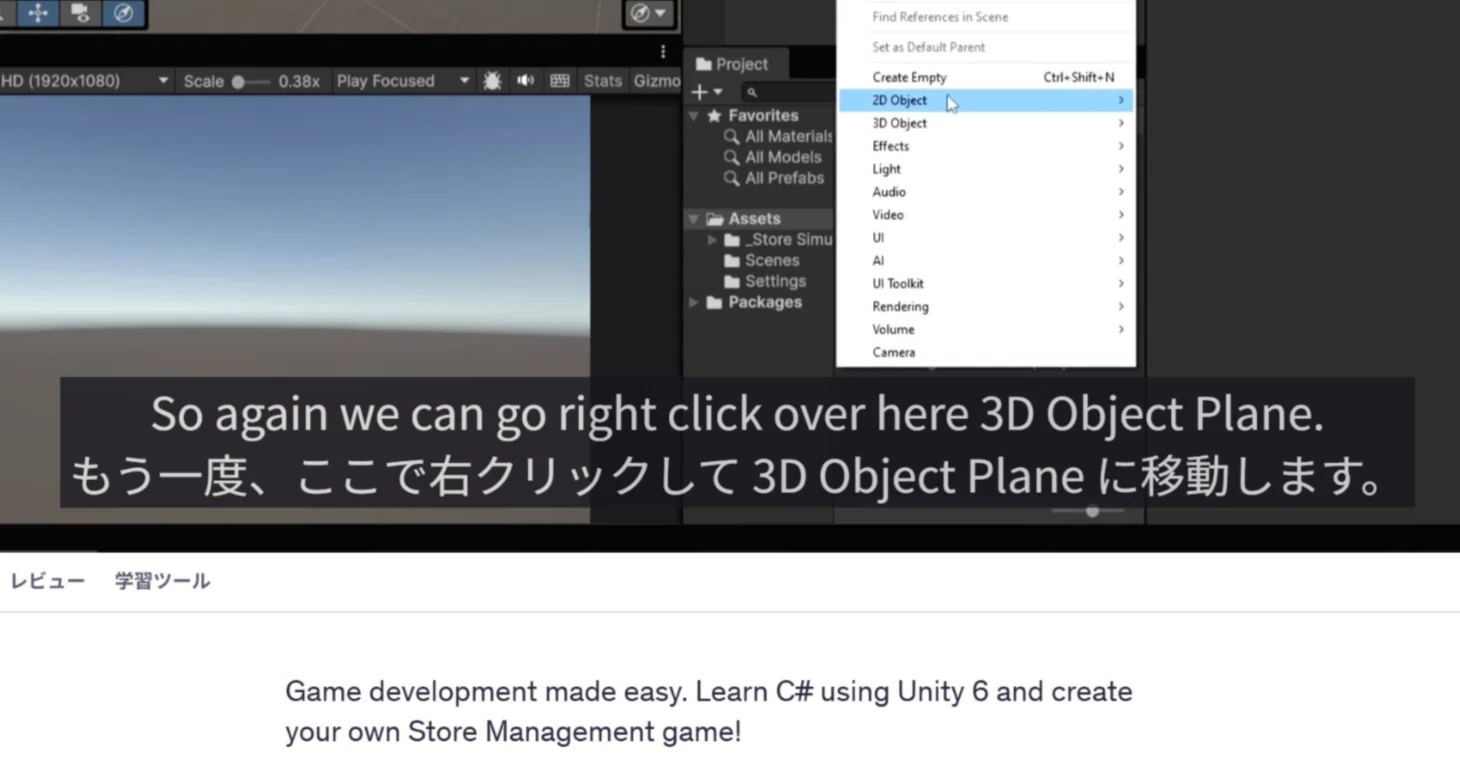Open the Game view three-dot options menu
The width and height of the screenshot is (1460, 764).
pyautogui.click(x=663, y=51)
